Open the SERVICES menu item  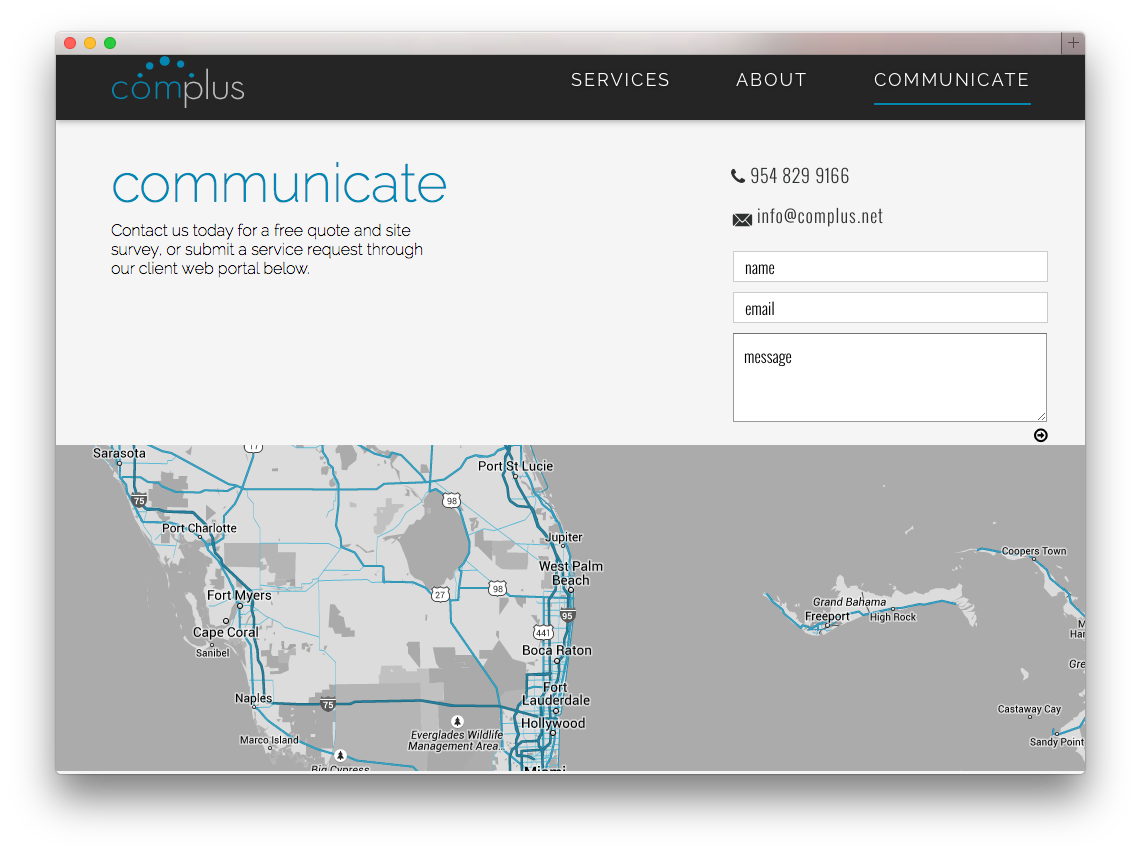pos(620,80)
